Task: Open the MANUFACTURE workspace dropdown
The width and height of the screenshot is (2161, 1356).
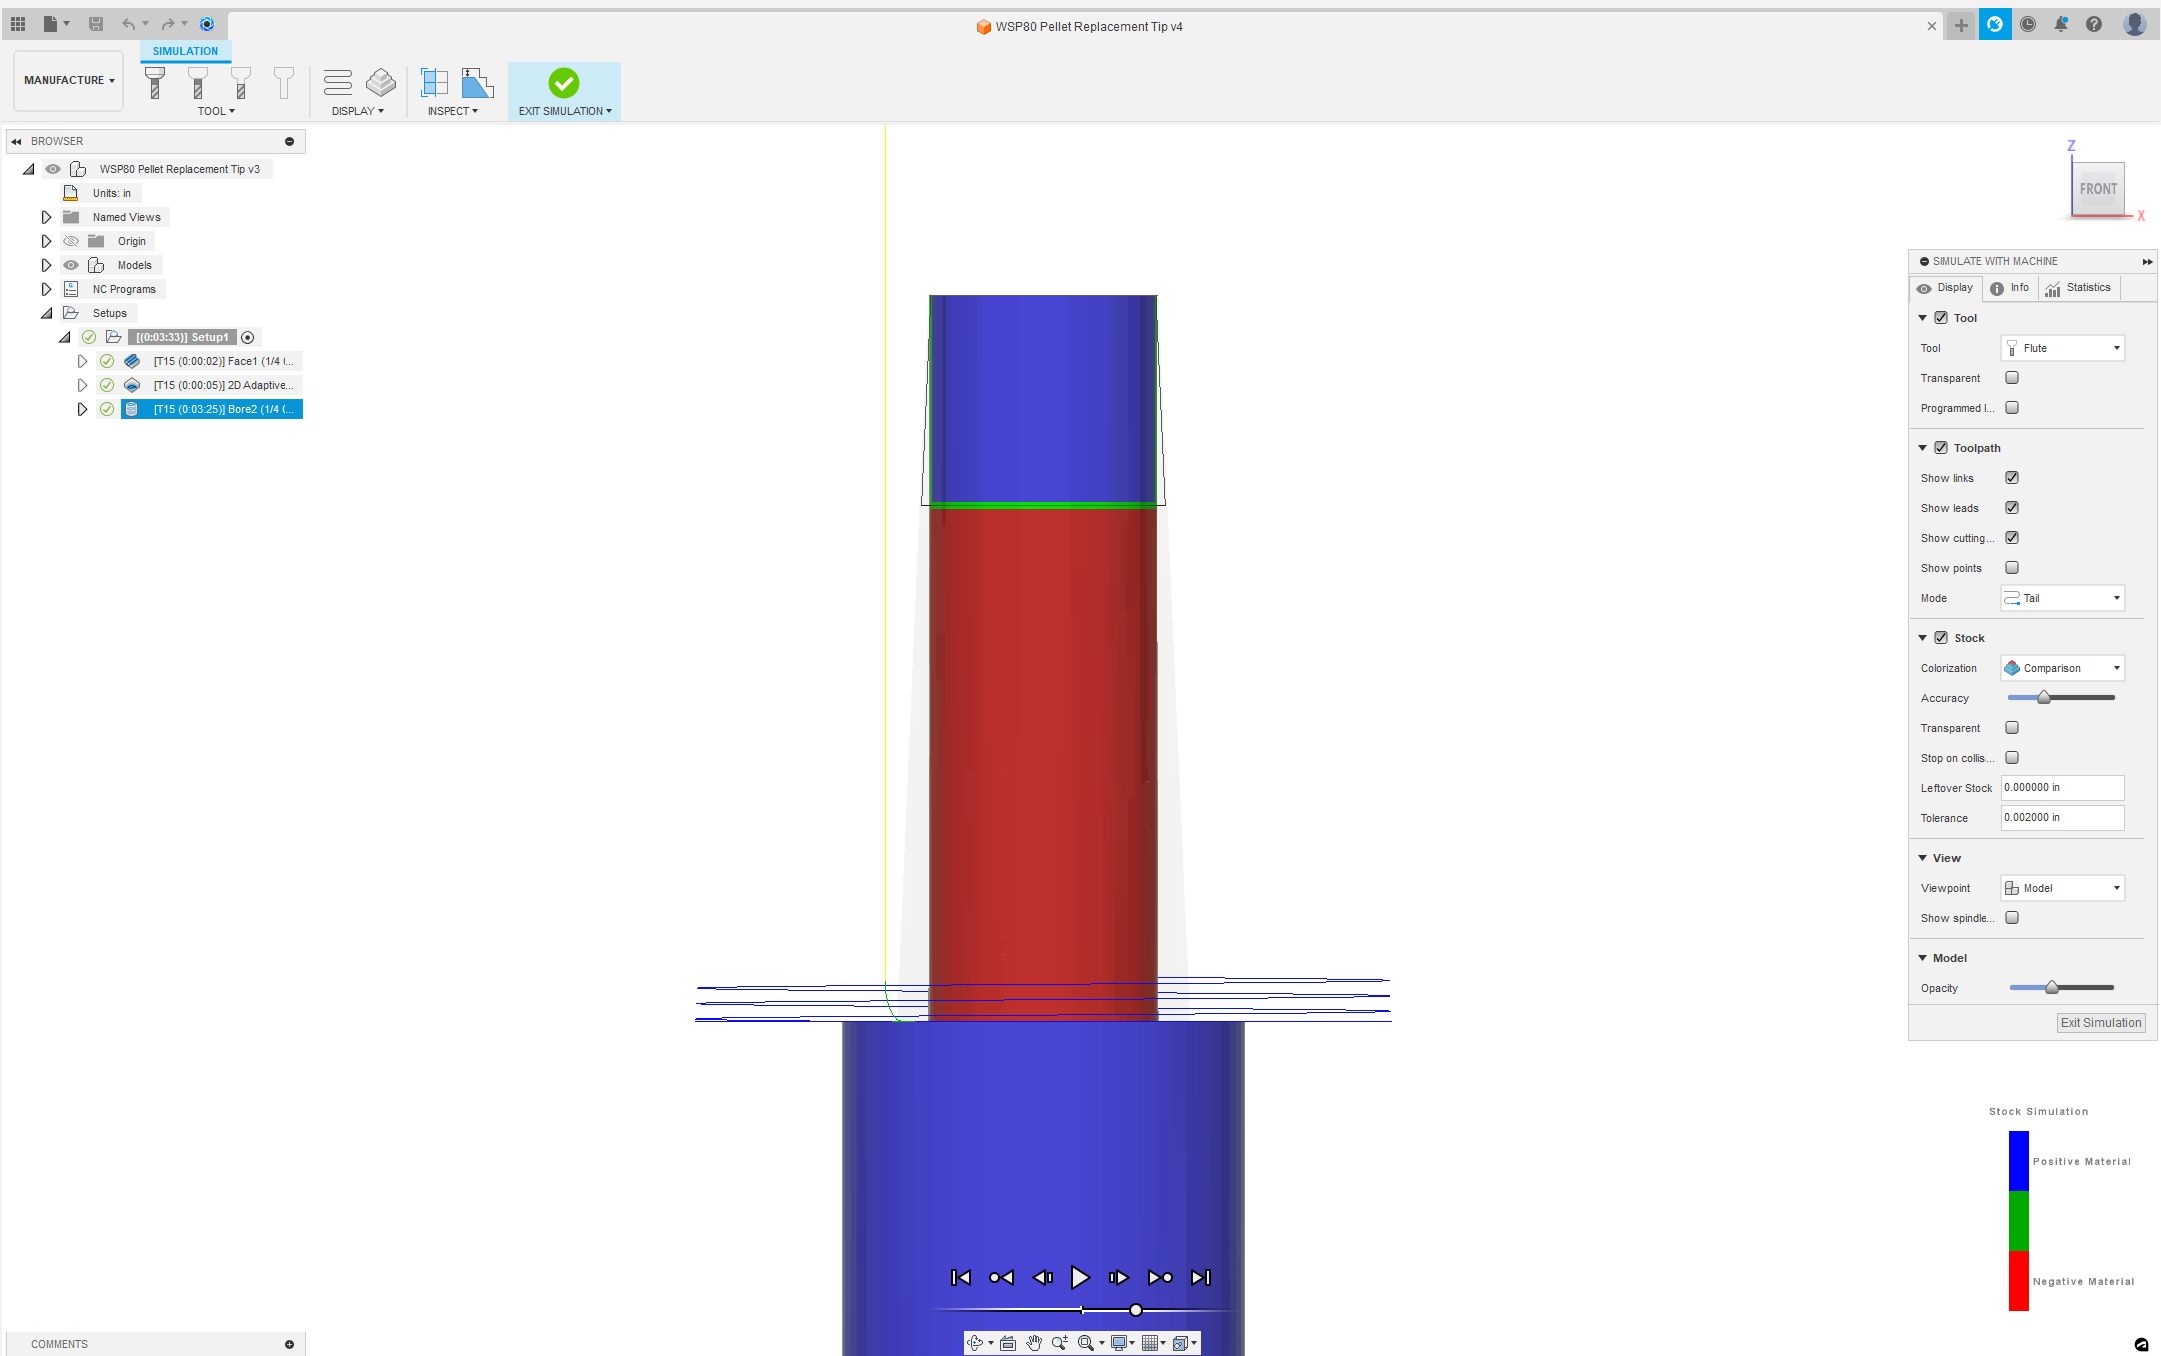Action: tap(69, 80)
